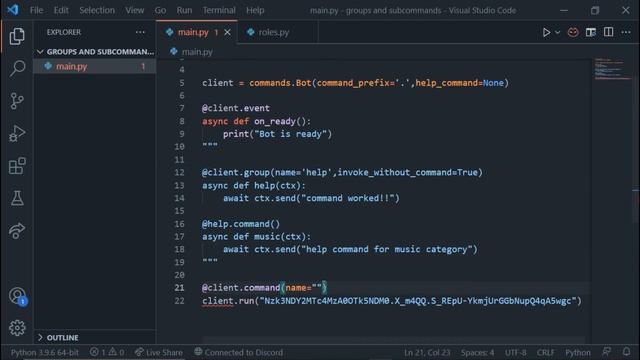Open the Testing flask icon
640x360 pixels.
pyautogui.click(x=17, y=198)
